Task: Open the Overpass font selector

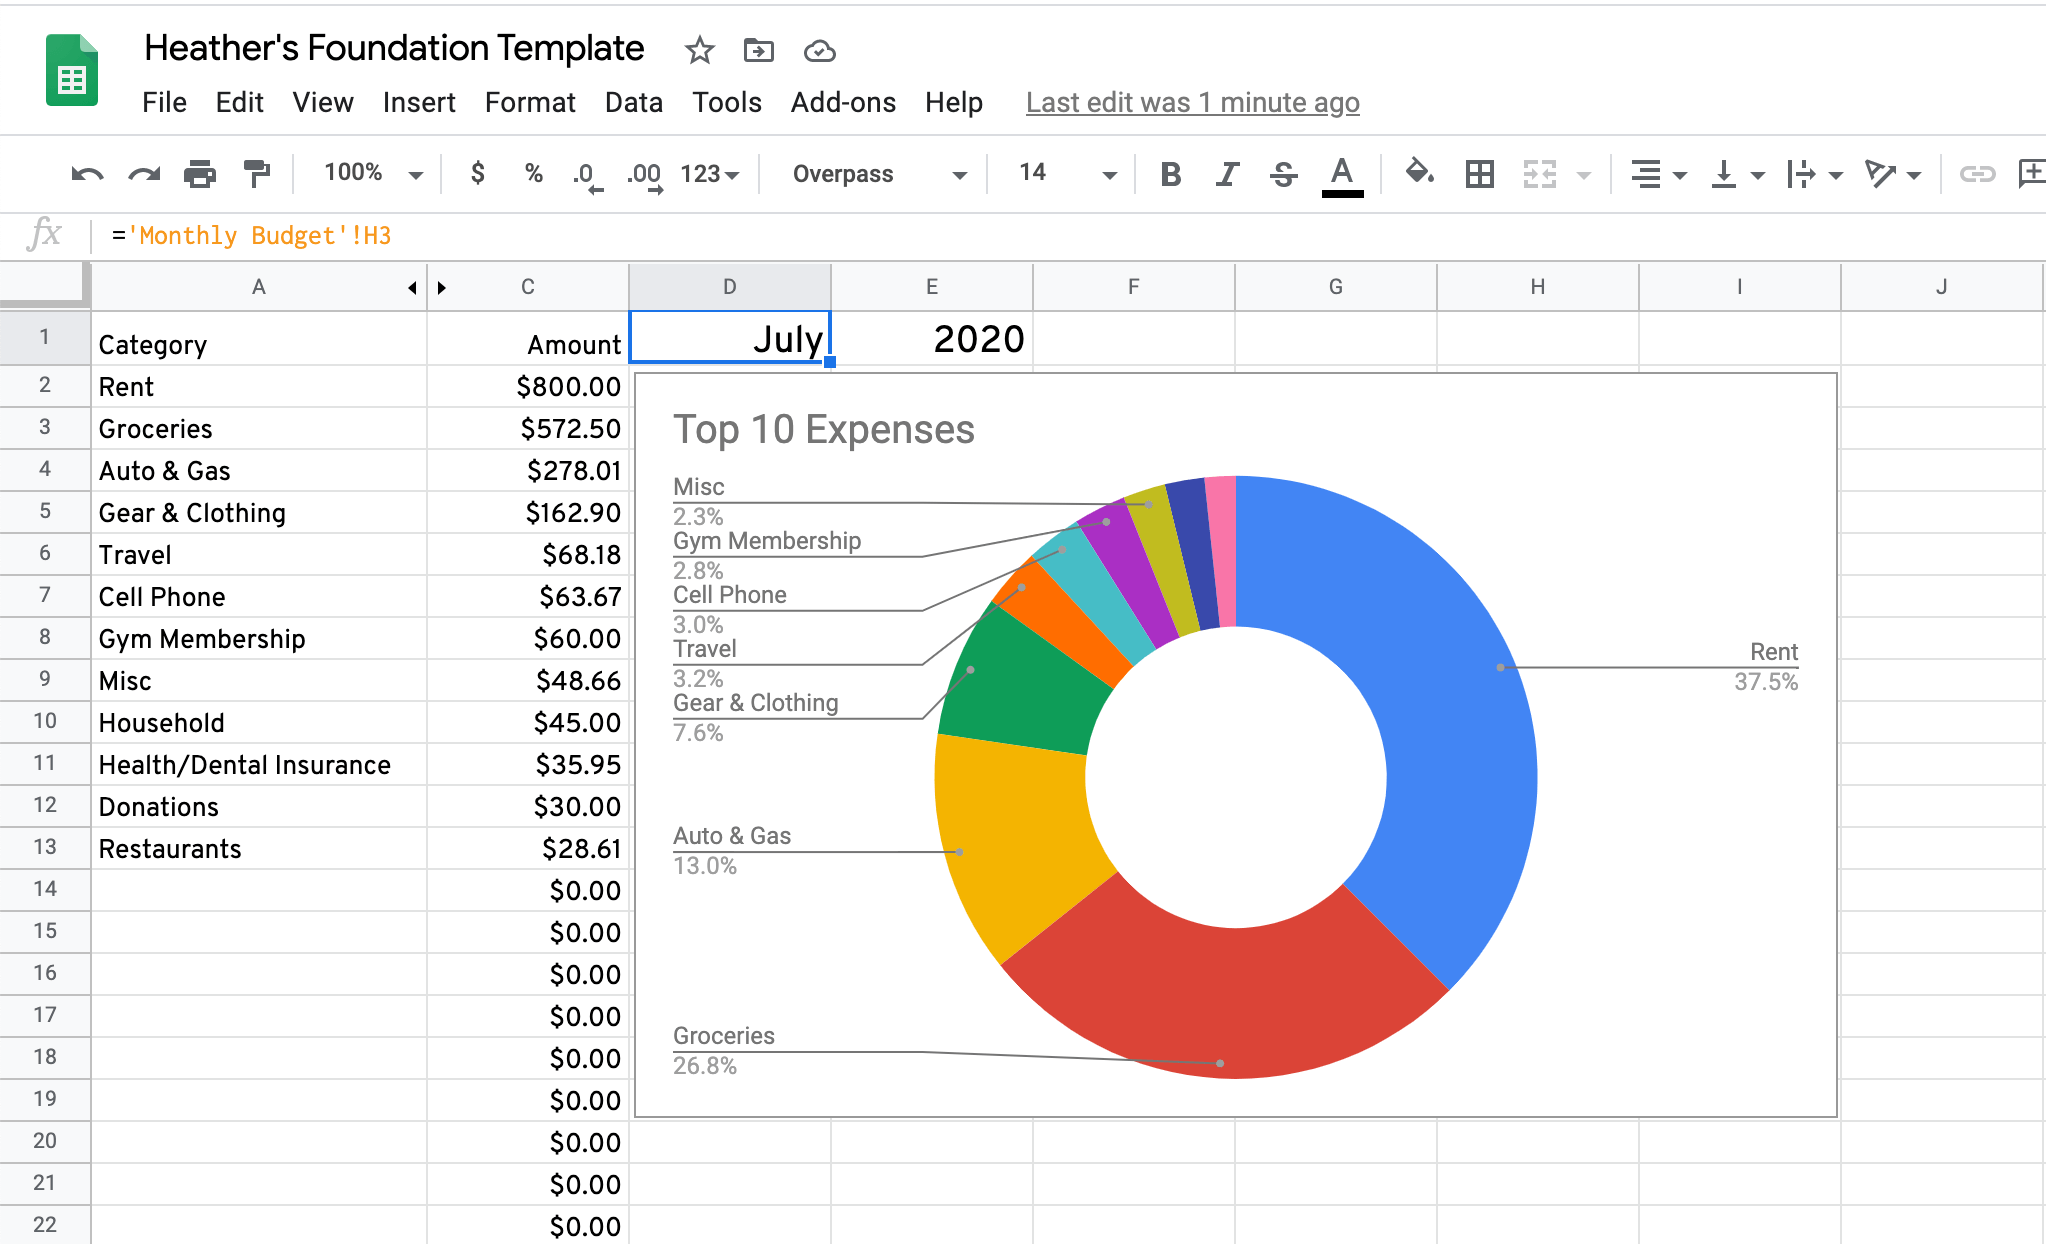Action: pos(873,173)
